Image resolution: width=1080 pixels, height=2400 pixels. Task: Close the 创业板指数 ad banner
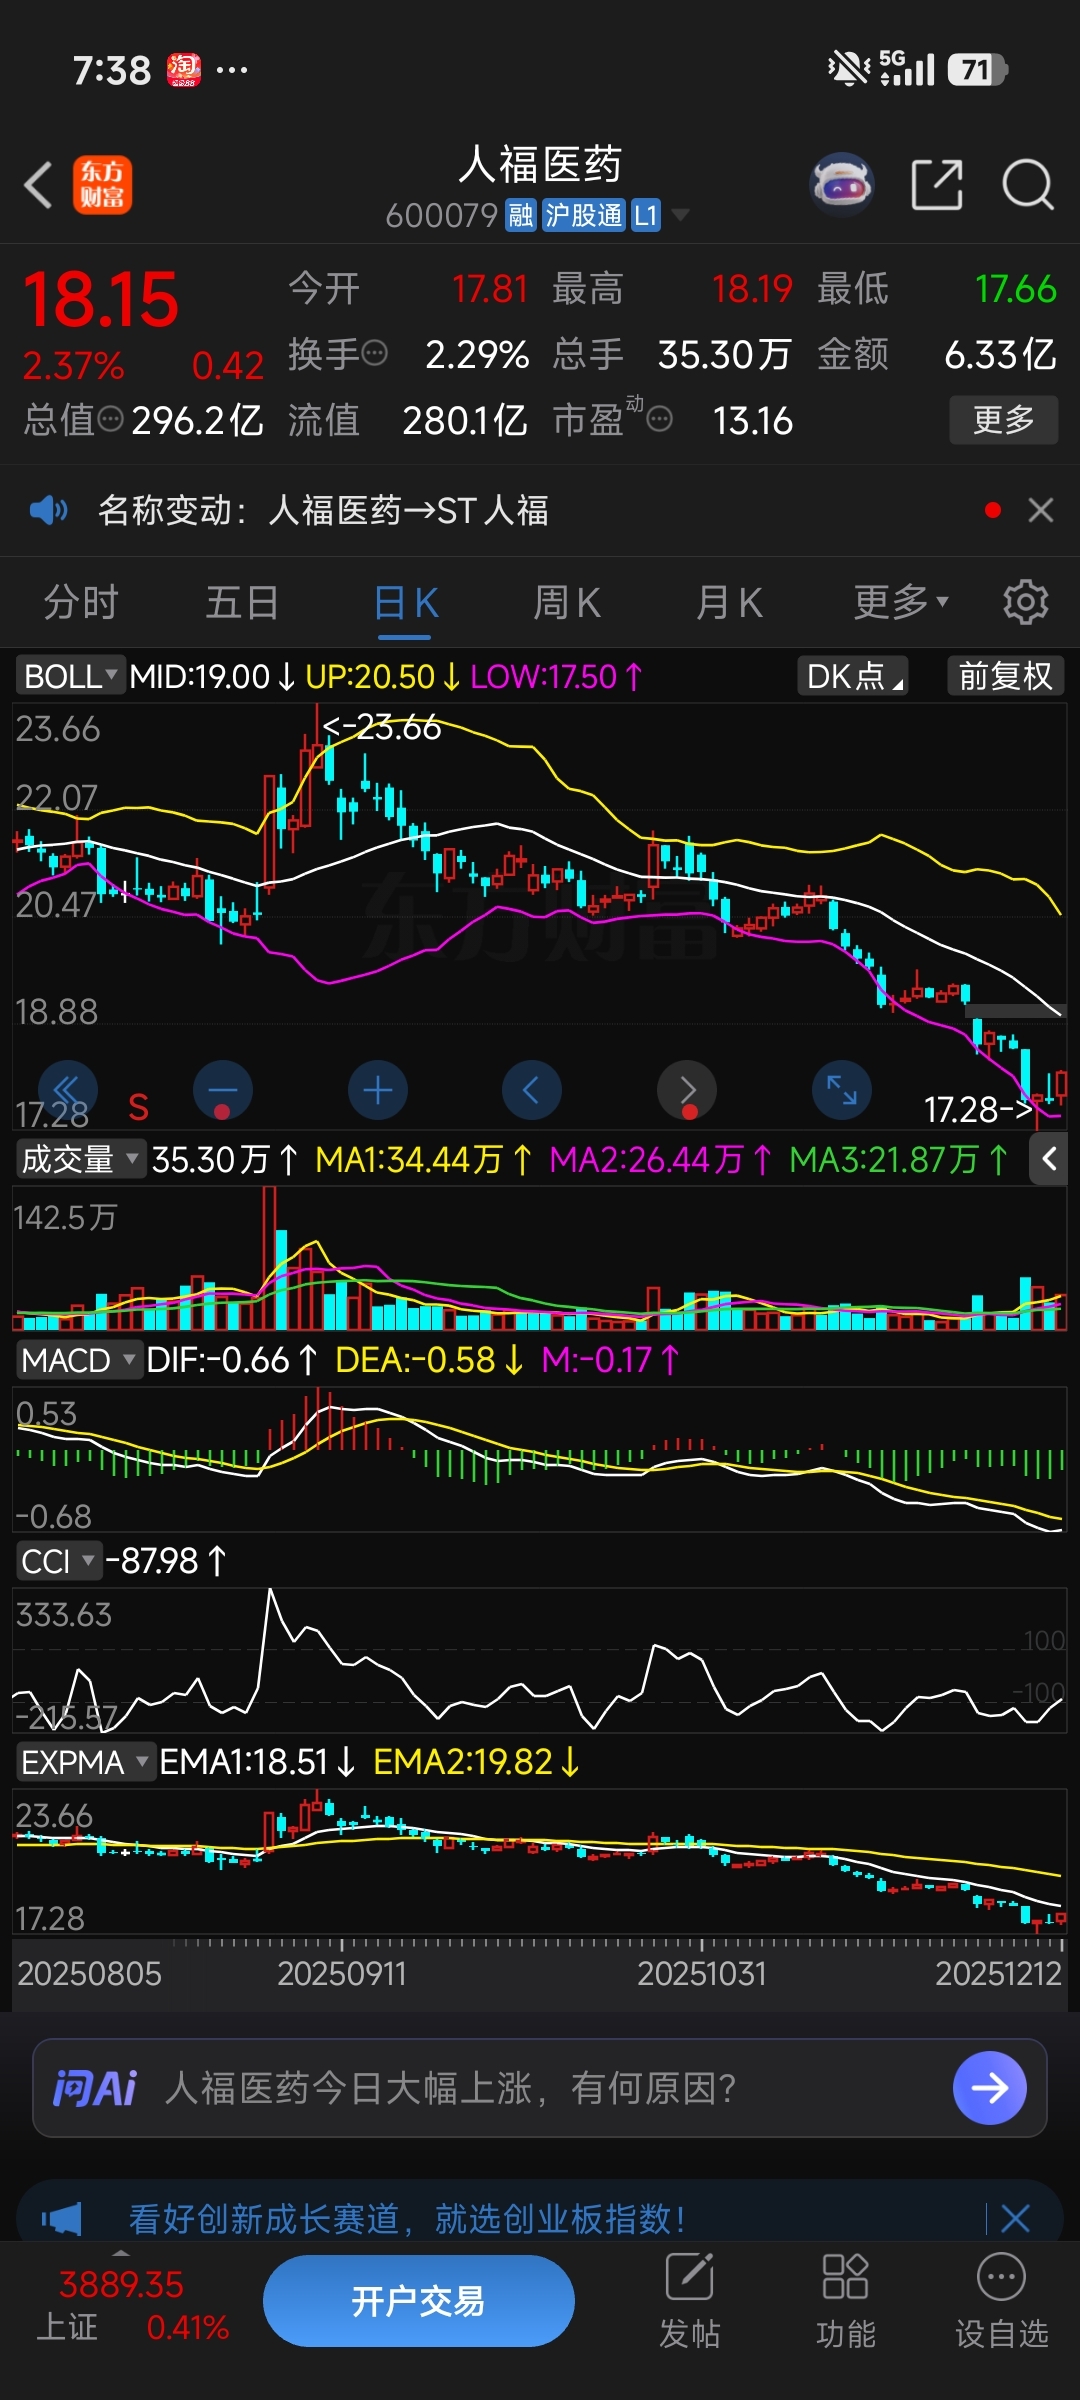click(x=1015, y=2219)
